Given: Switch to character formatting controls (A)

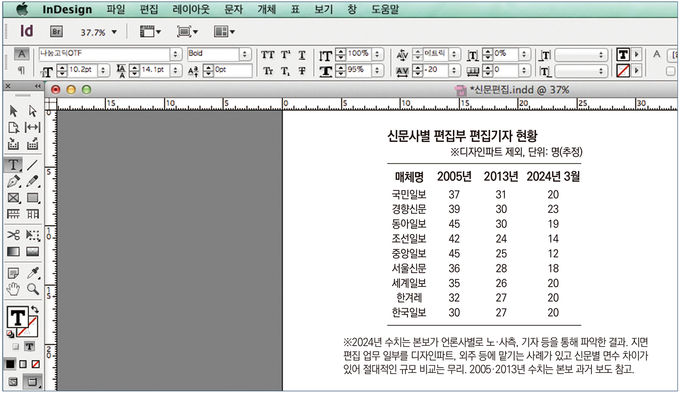Looking at the screenshot, I should click(x=21, y=54).
